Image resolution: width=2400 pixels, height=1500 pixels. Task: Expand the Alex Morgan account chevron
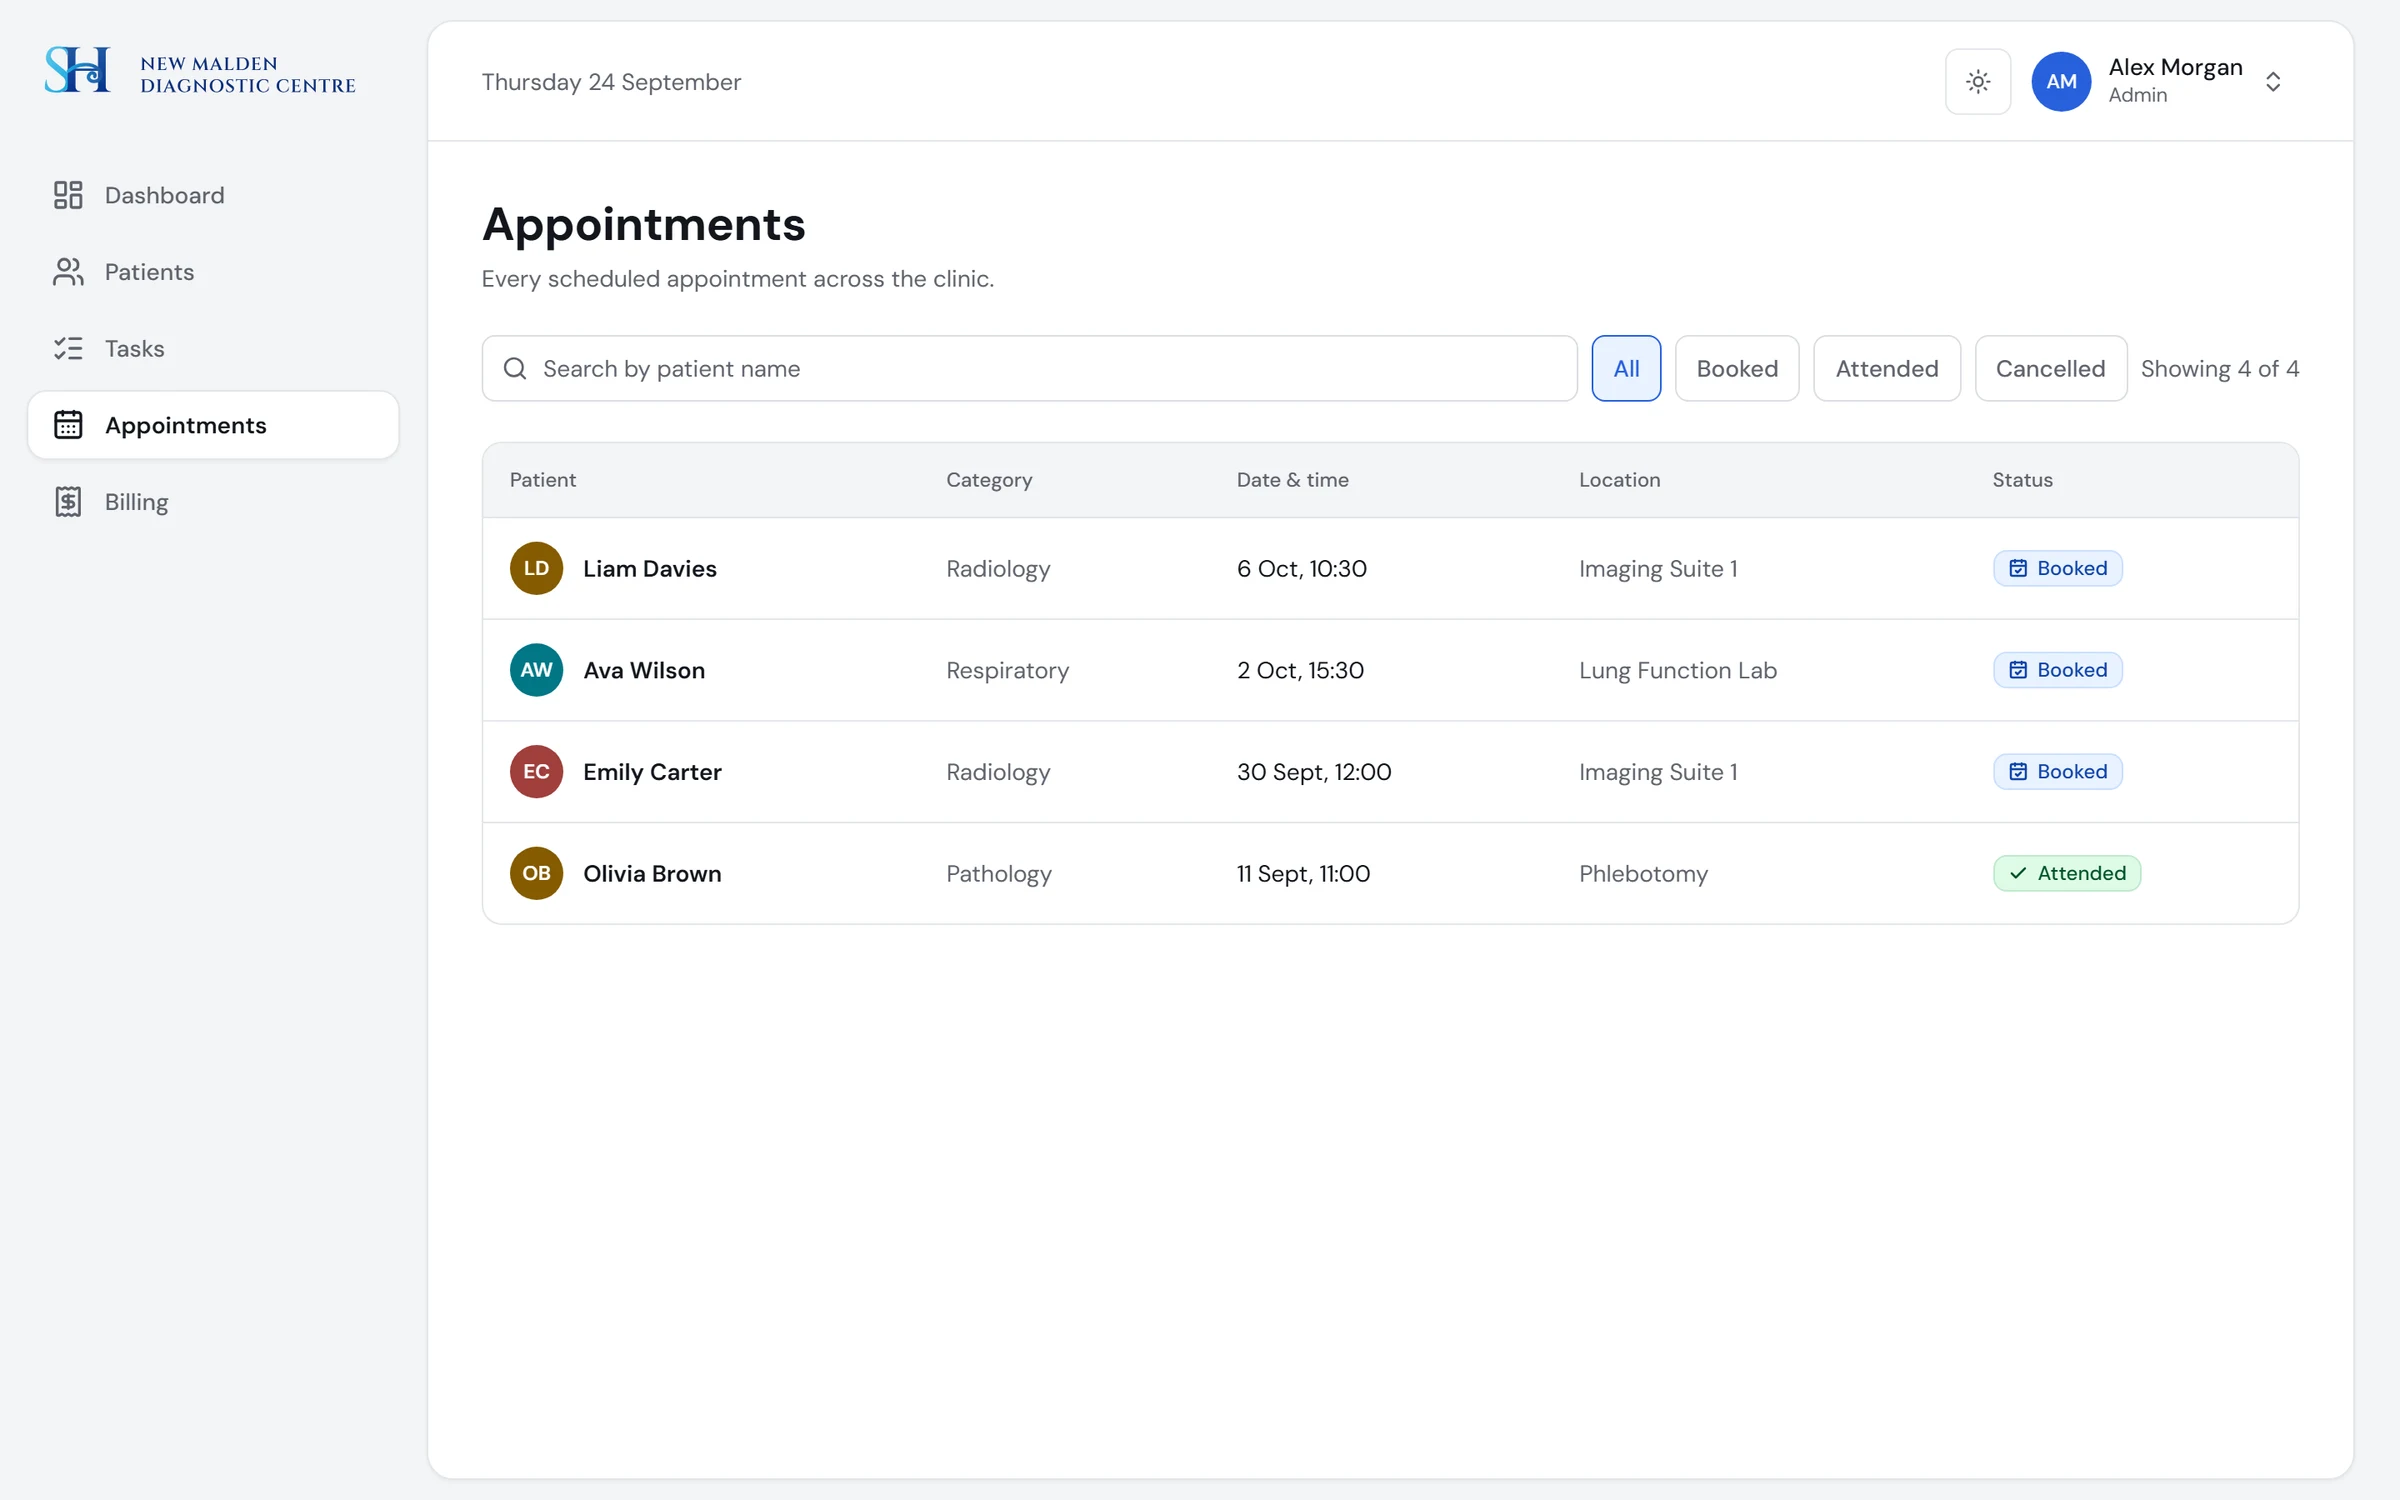pos(2272,82)
